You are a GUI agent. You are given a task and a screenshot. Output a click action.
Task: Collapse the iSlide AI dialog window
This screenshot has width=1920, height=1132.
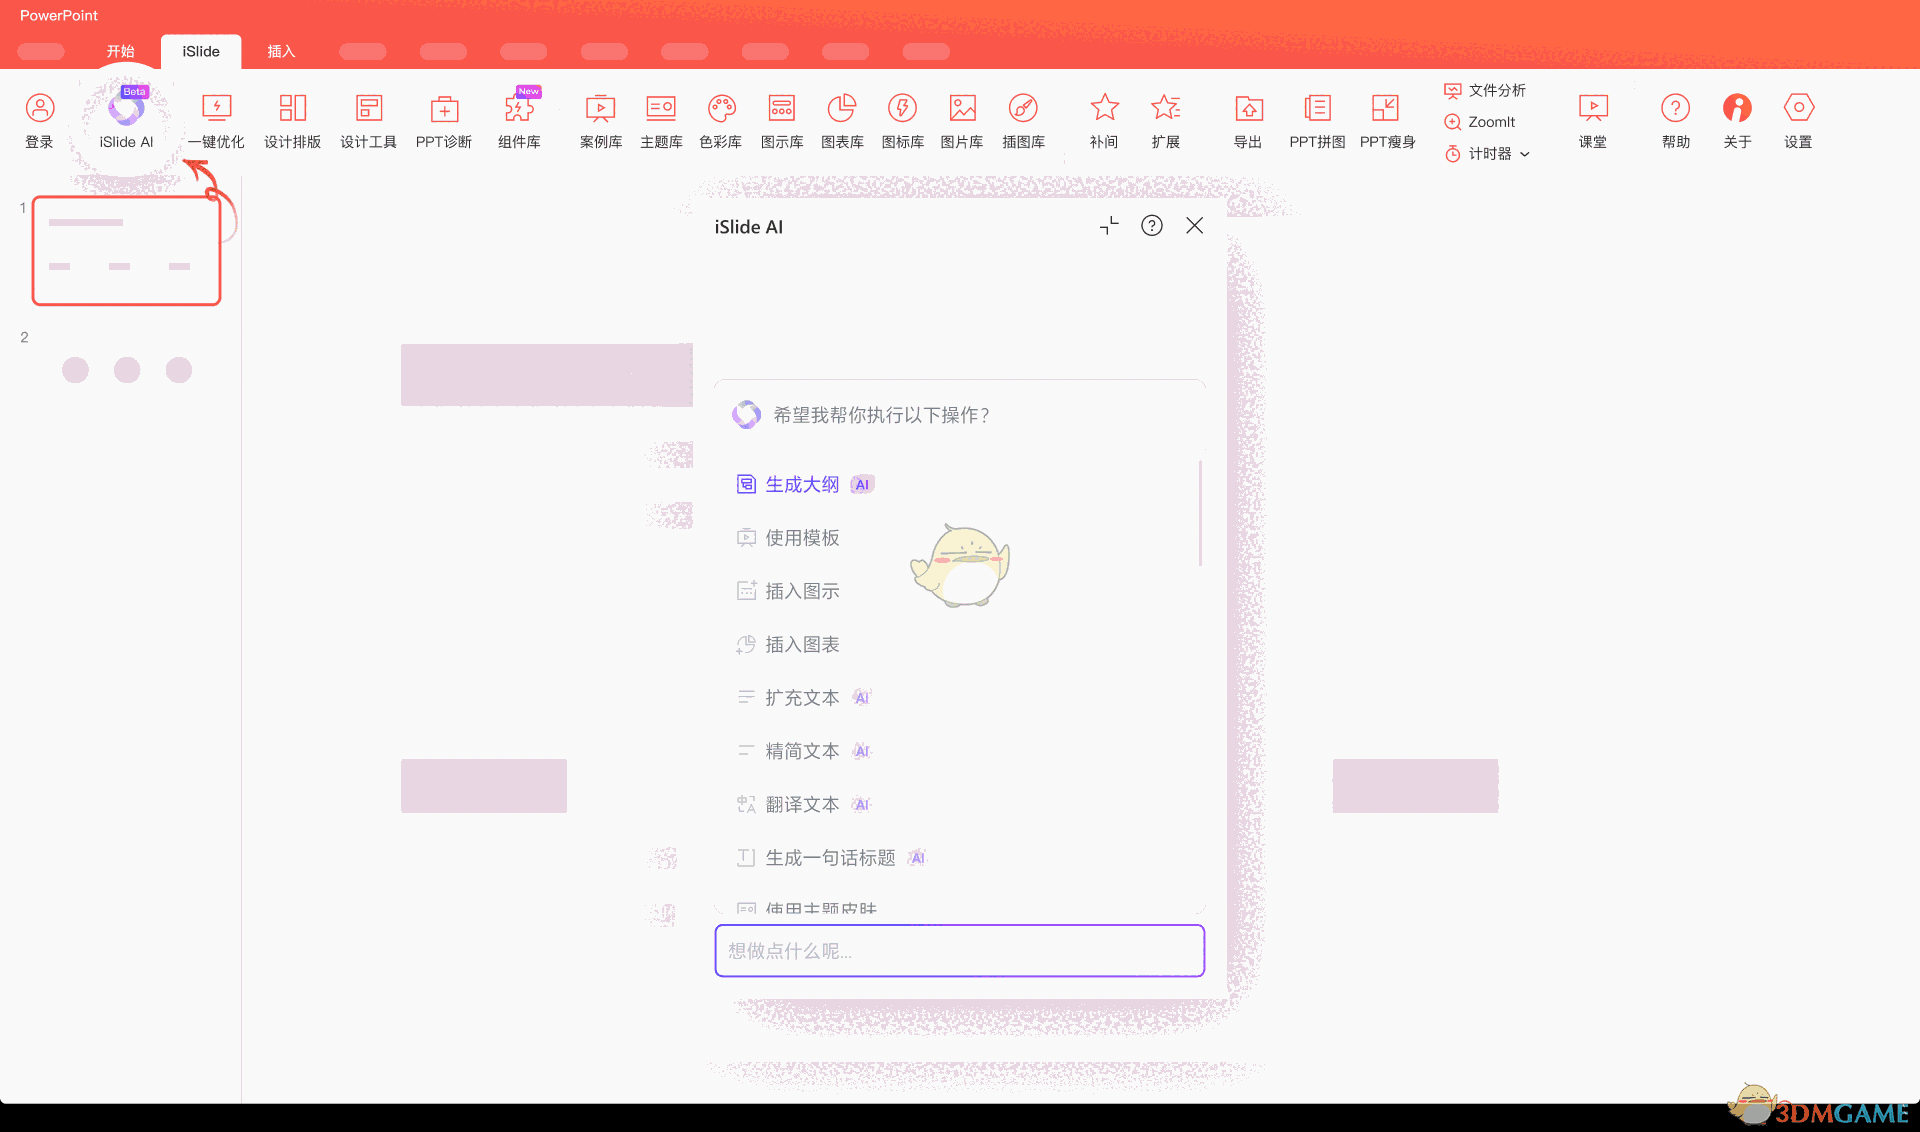pyautogui.click(x=1108, y=226)
